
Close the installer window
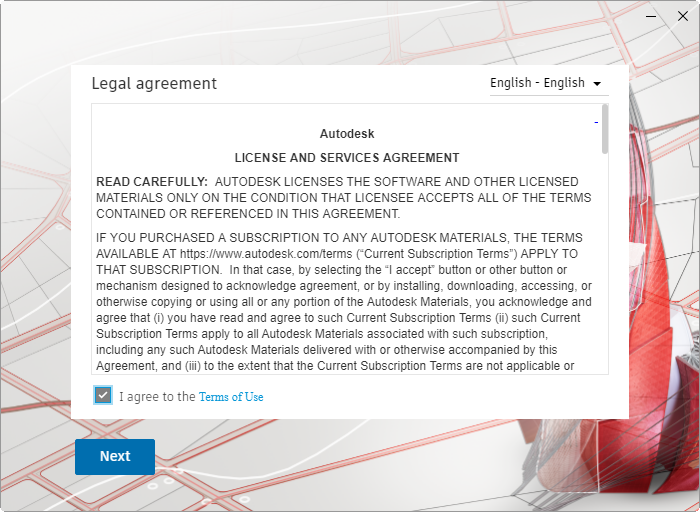683,16
